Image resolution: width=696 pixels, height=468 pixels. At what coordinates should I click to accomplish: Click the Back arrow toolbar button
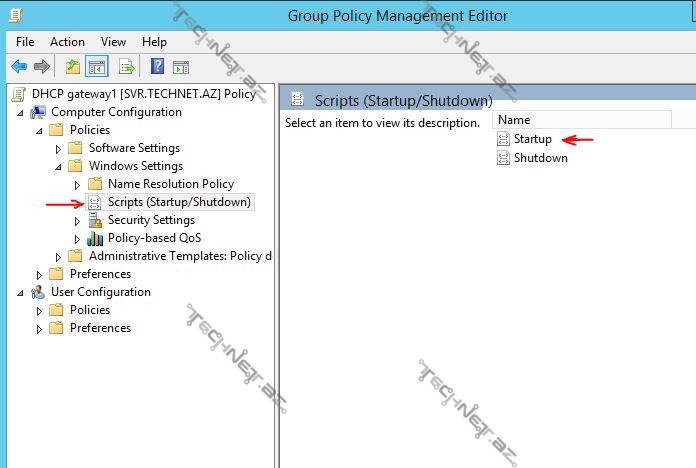tap(18, 67)
